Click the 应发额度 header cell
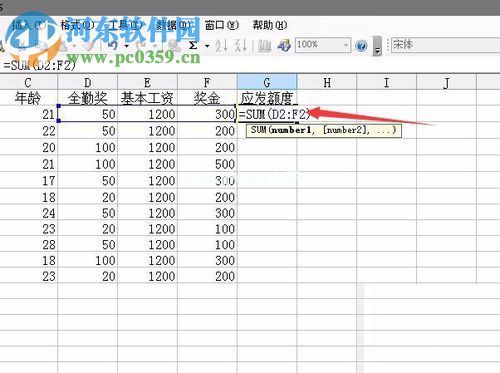 (267, 98)
